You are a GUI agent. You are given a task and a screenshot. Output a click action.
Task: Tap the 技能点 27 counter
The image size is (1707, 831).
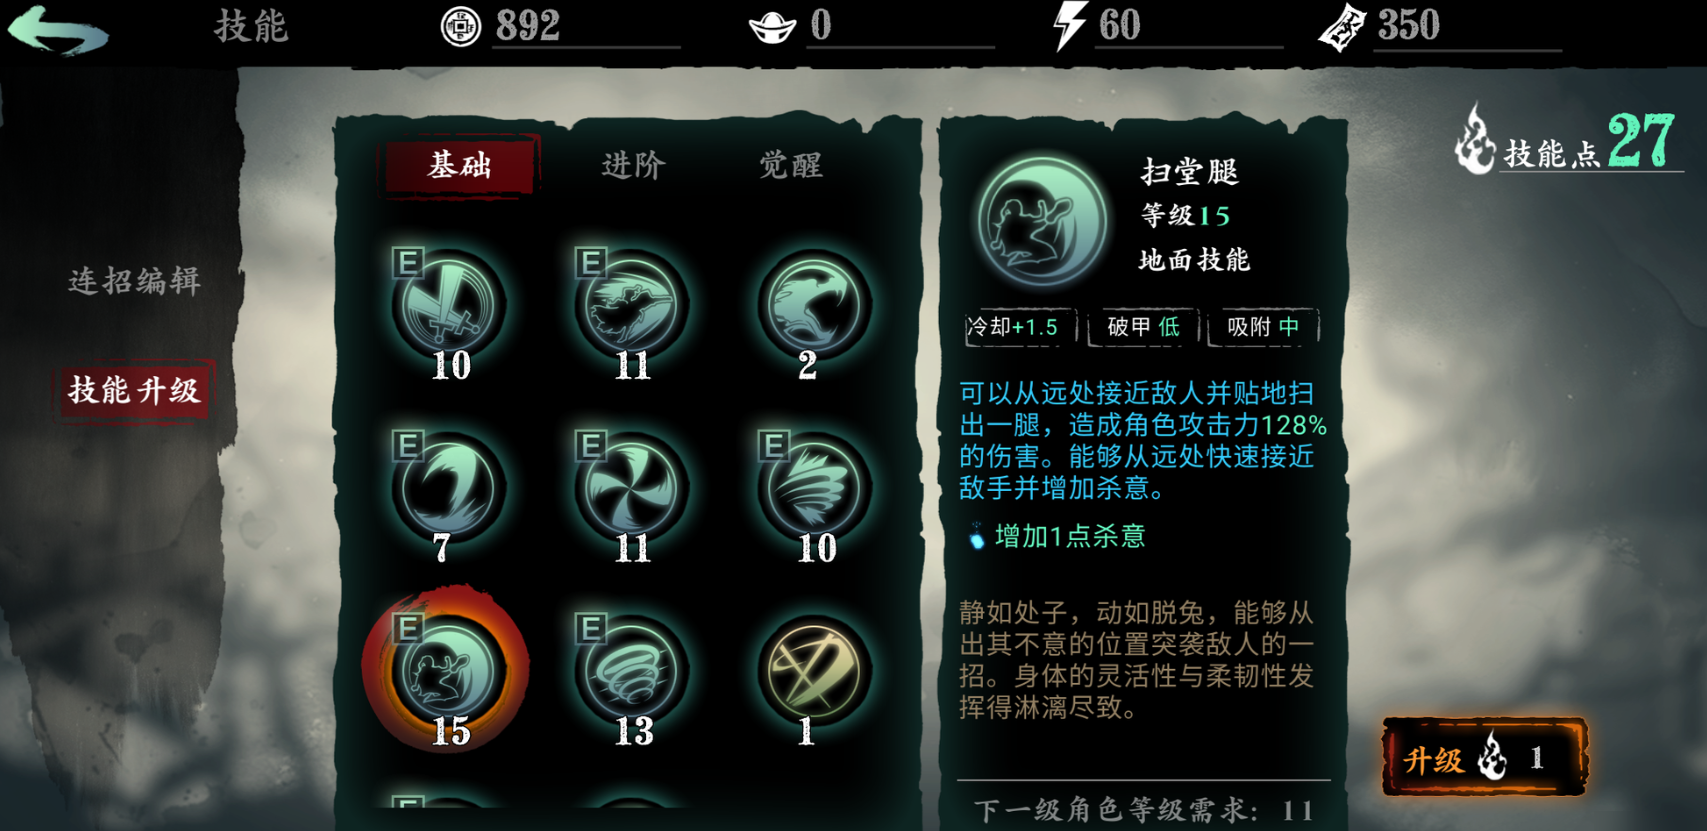point(1567,142)
